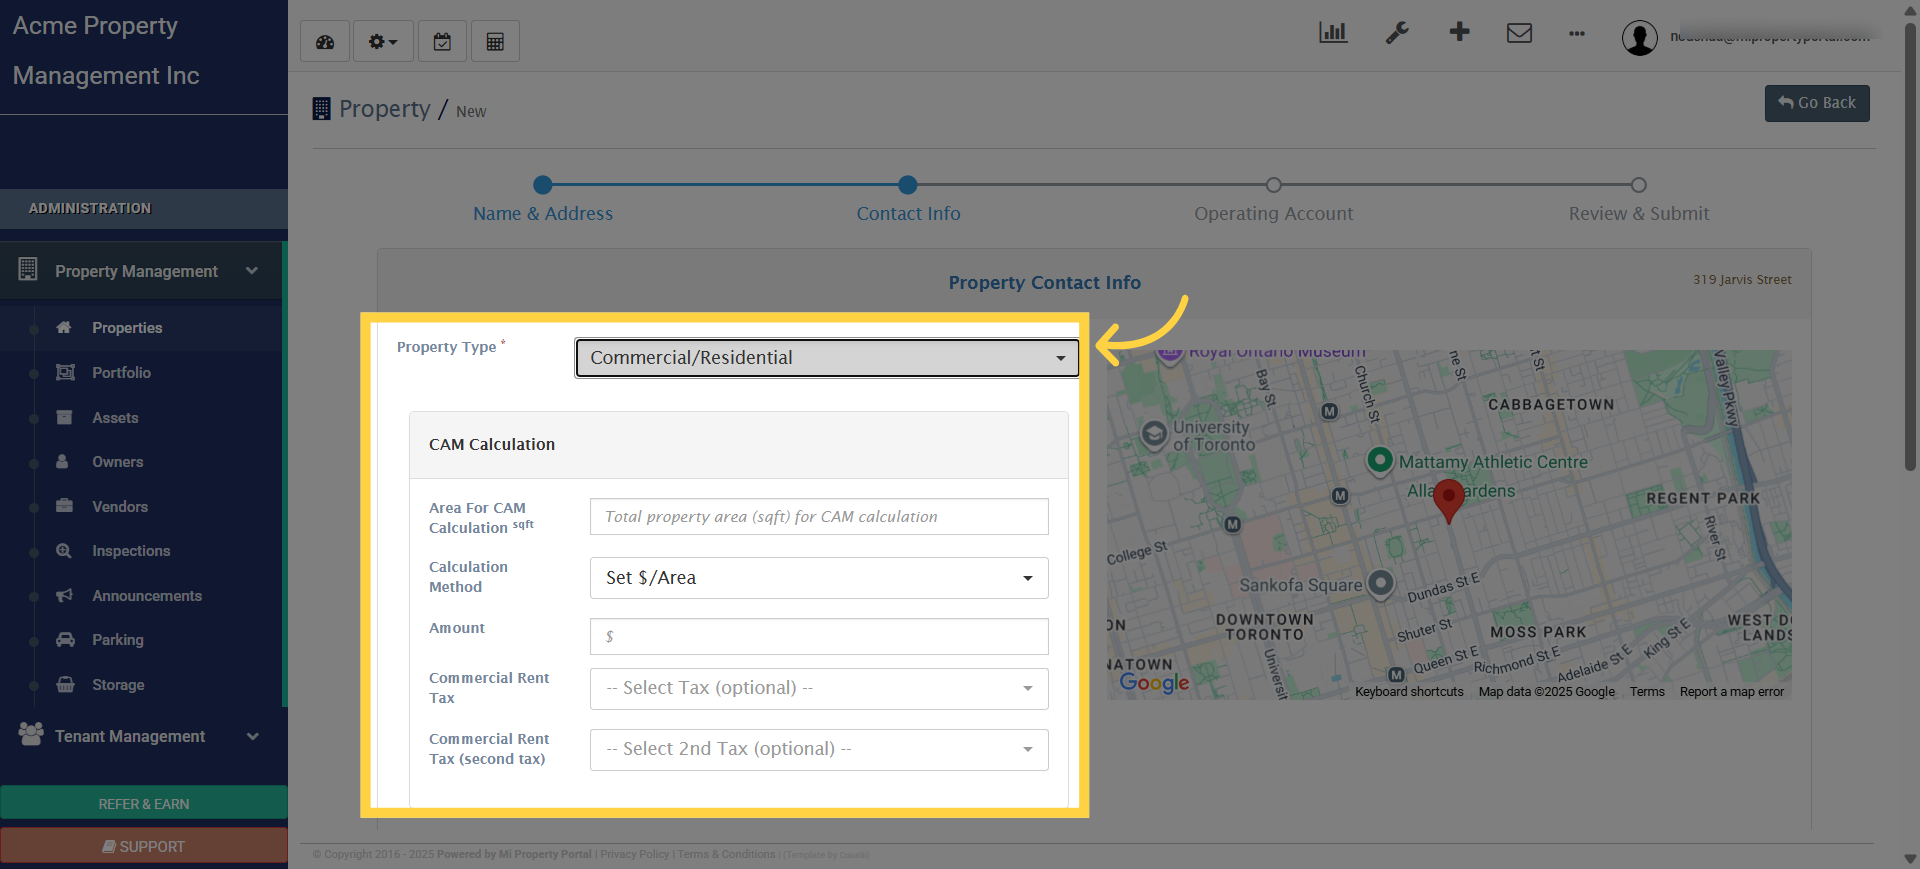Open the Select Tax (optional) dropdown
Image resolution: width=1920 pixels, height=869 pixels.
818,688
